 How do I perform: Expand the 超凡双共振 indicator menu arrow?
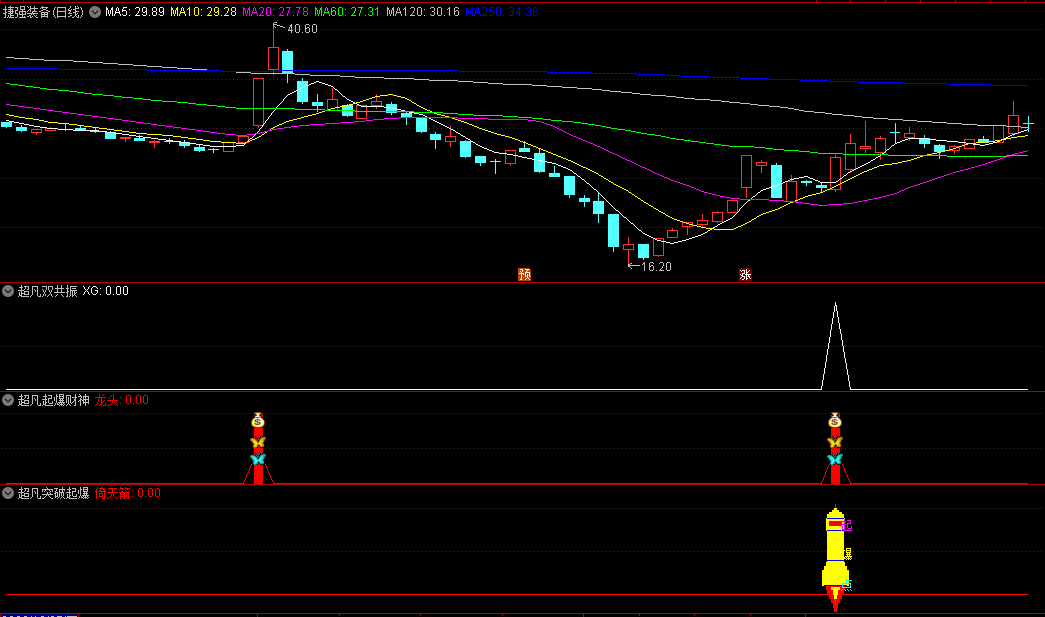(x=8, y=291)
